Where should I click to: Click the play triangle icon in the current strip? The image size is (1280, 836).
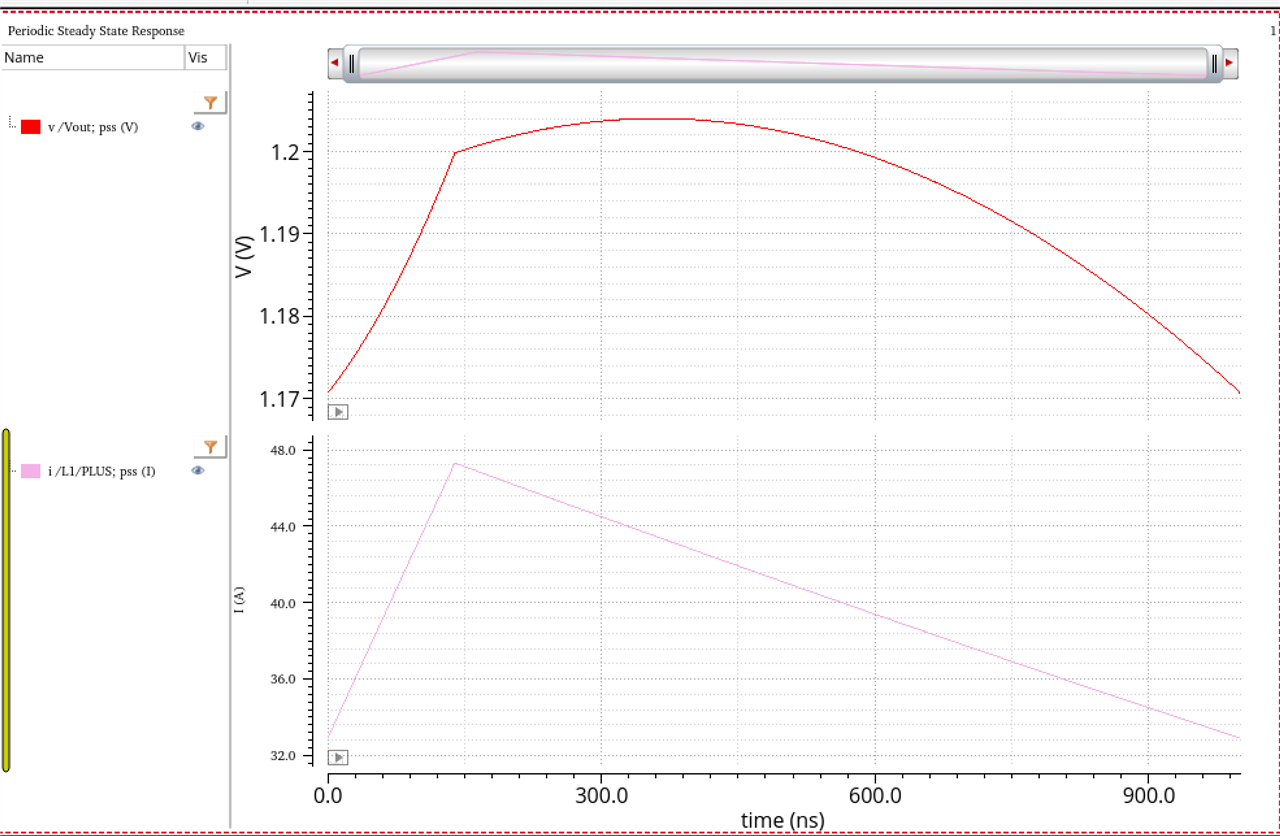[338, 757]
